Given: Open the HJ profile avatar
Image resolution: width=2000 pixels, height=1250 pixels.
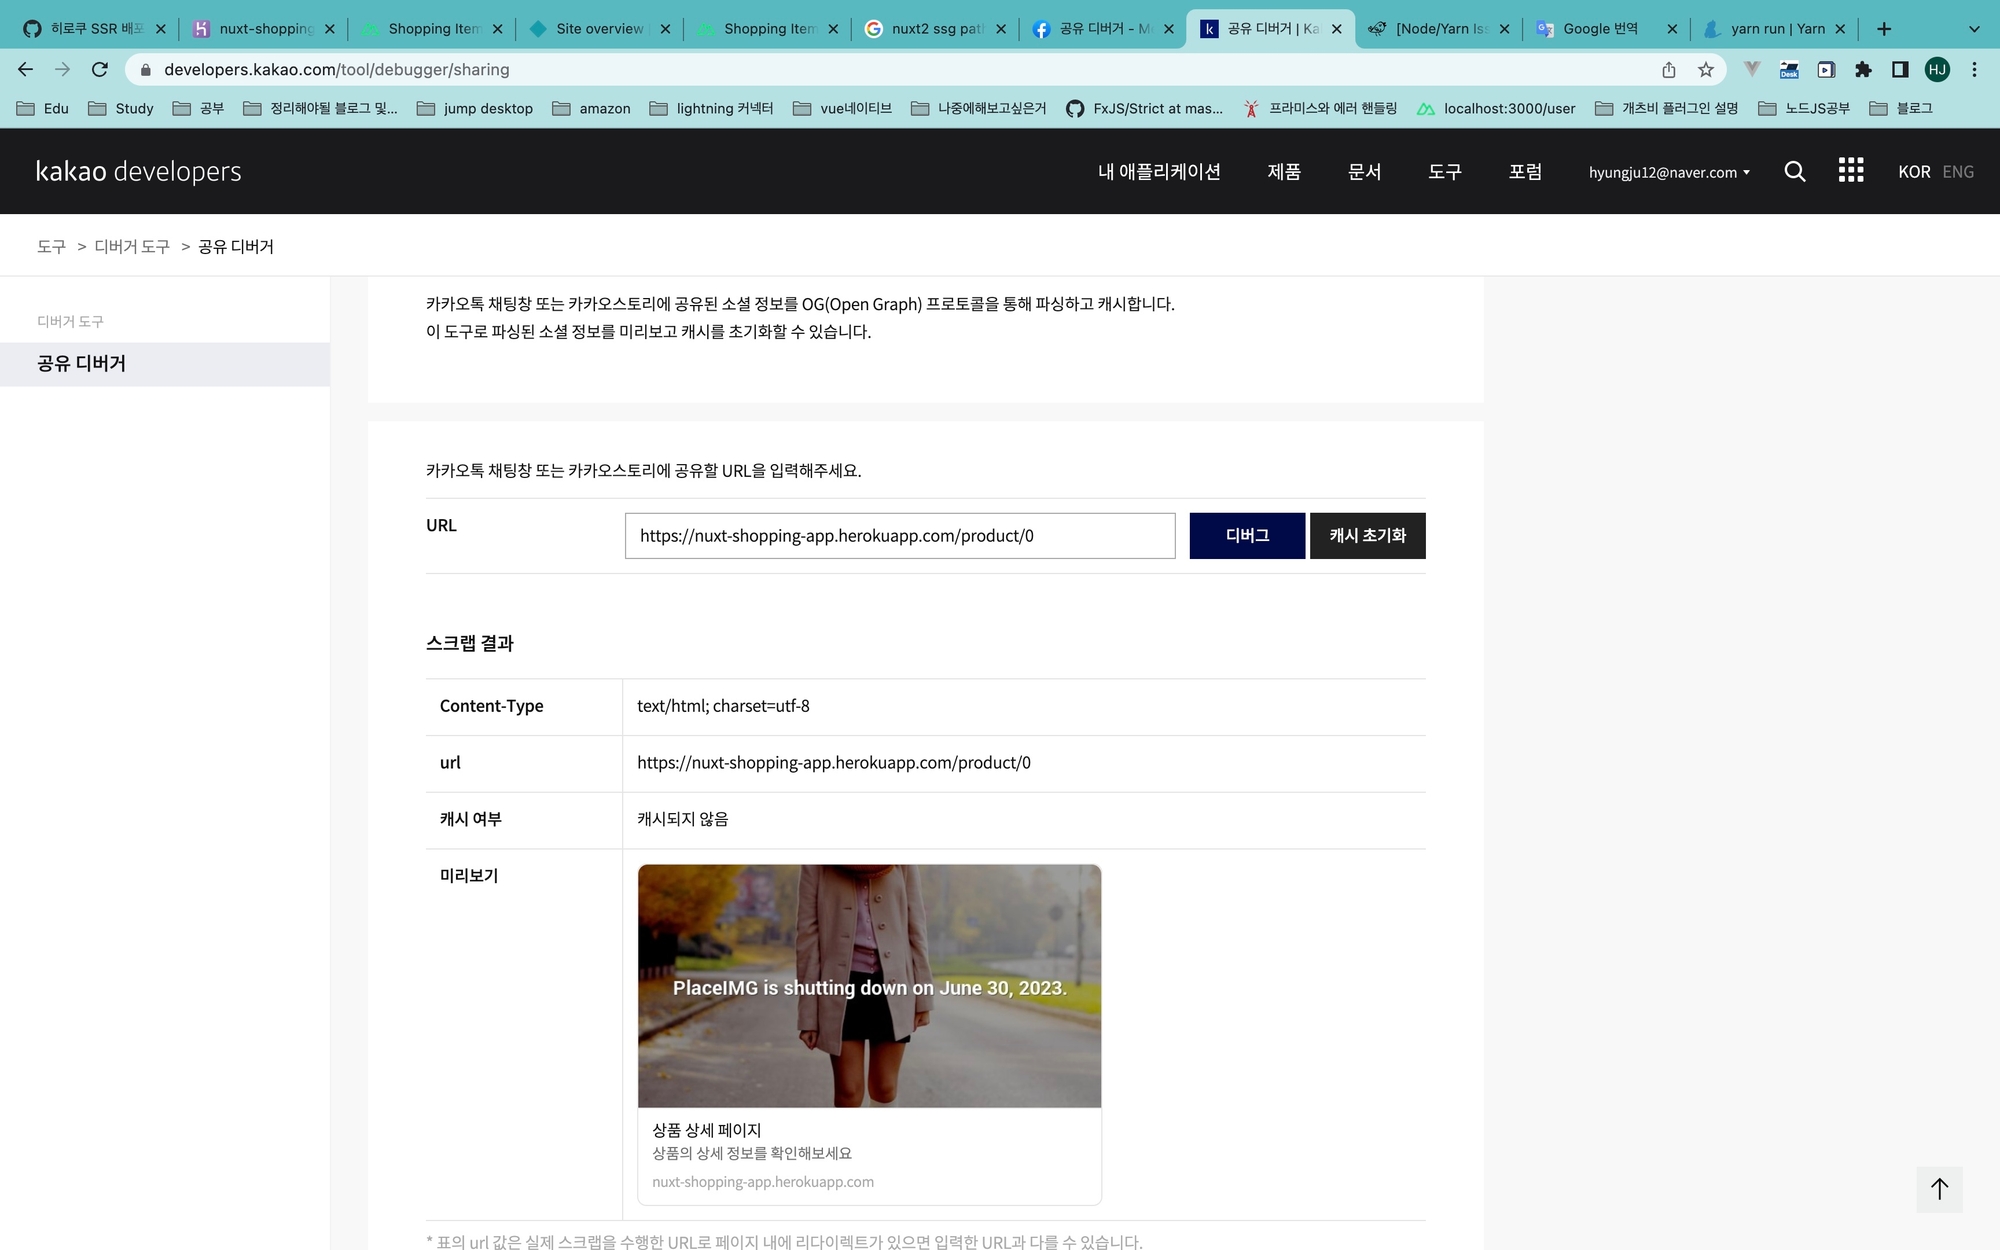Looking at the screenshot, I should tap(1937, 69).
